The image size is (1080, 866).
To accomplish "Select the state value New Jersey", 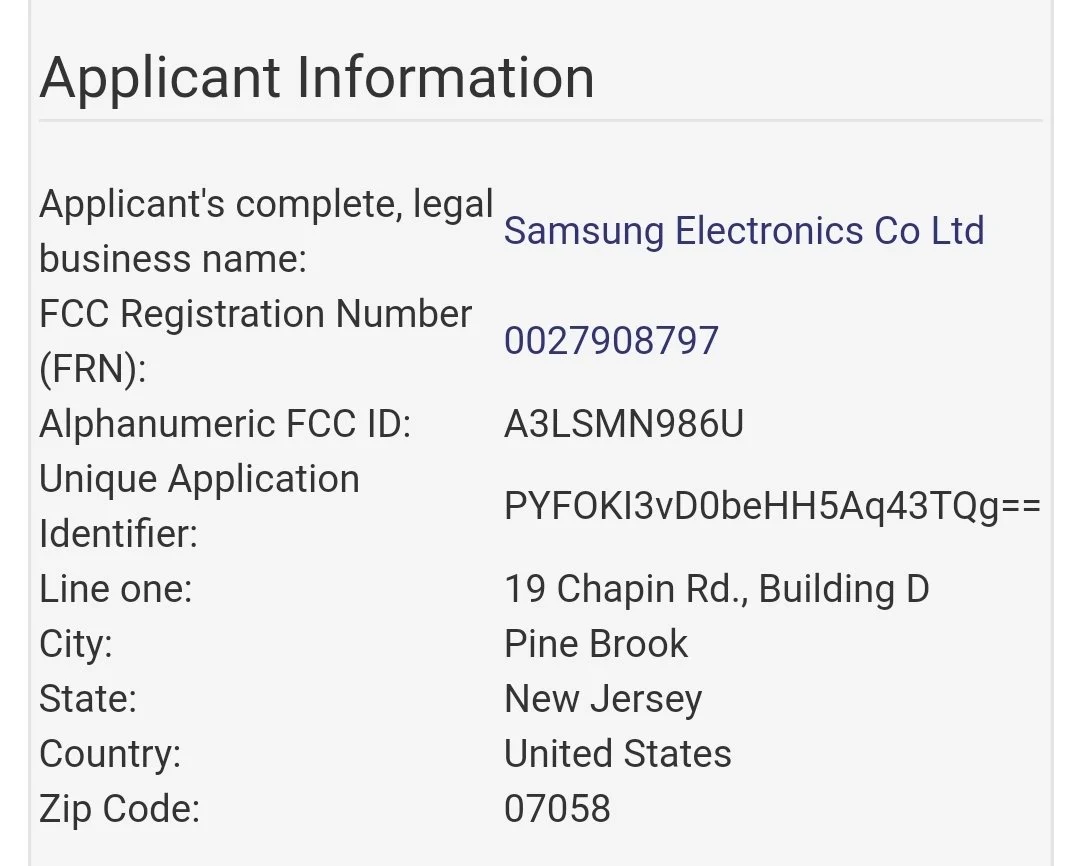I will click(603, 698).
